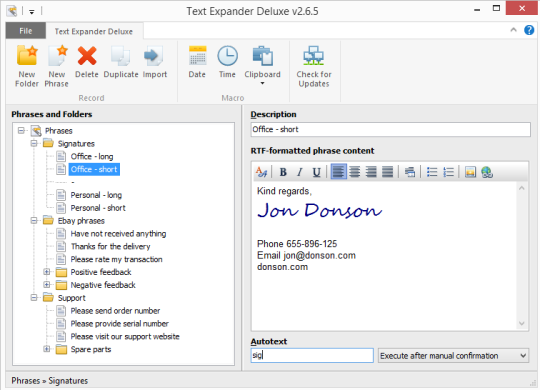The width and height of the screenshot is (540, 390).
Task: Select the Personal - short phrase
Action: 98,208
